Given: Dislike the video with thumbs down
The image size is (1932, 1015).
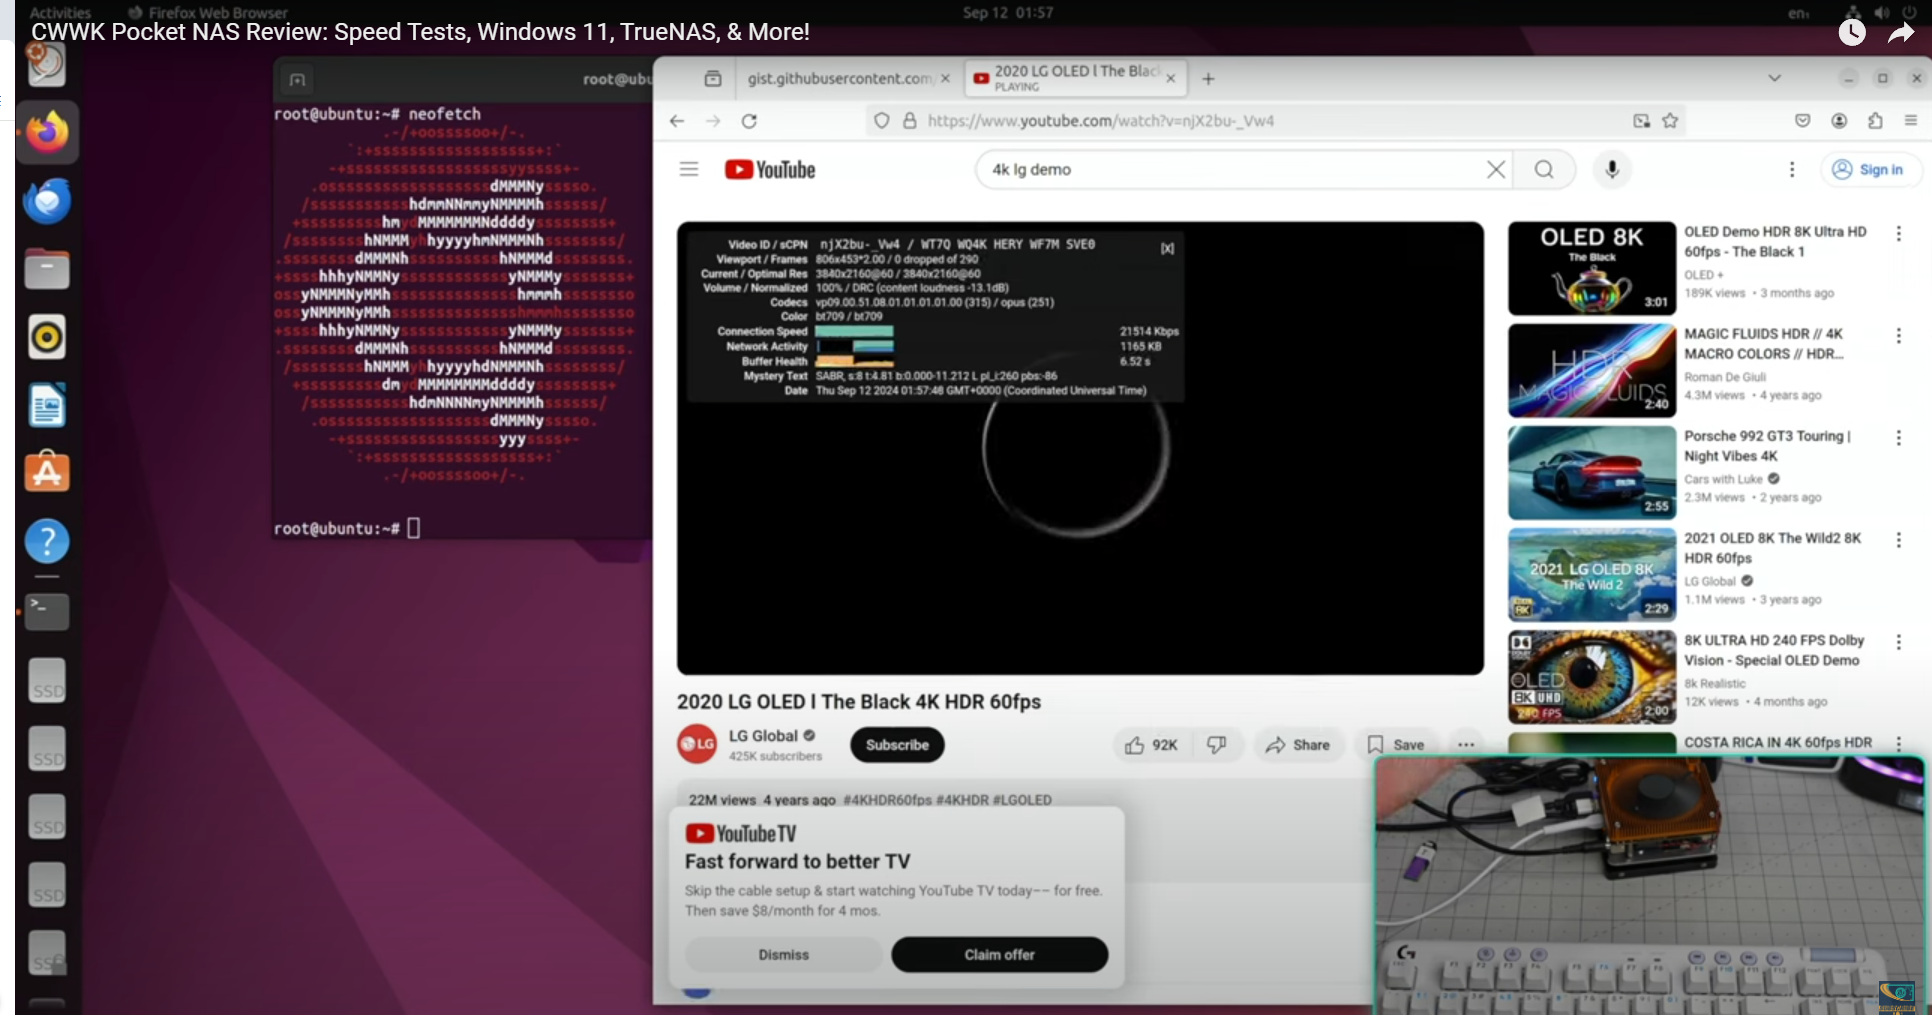Looking at the screenshot, I should [x=1217, y=745].
